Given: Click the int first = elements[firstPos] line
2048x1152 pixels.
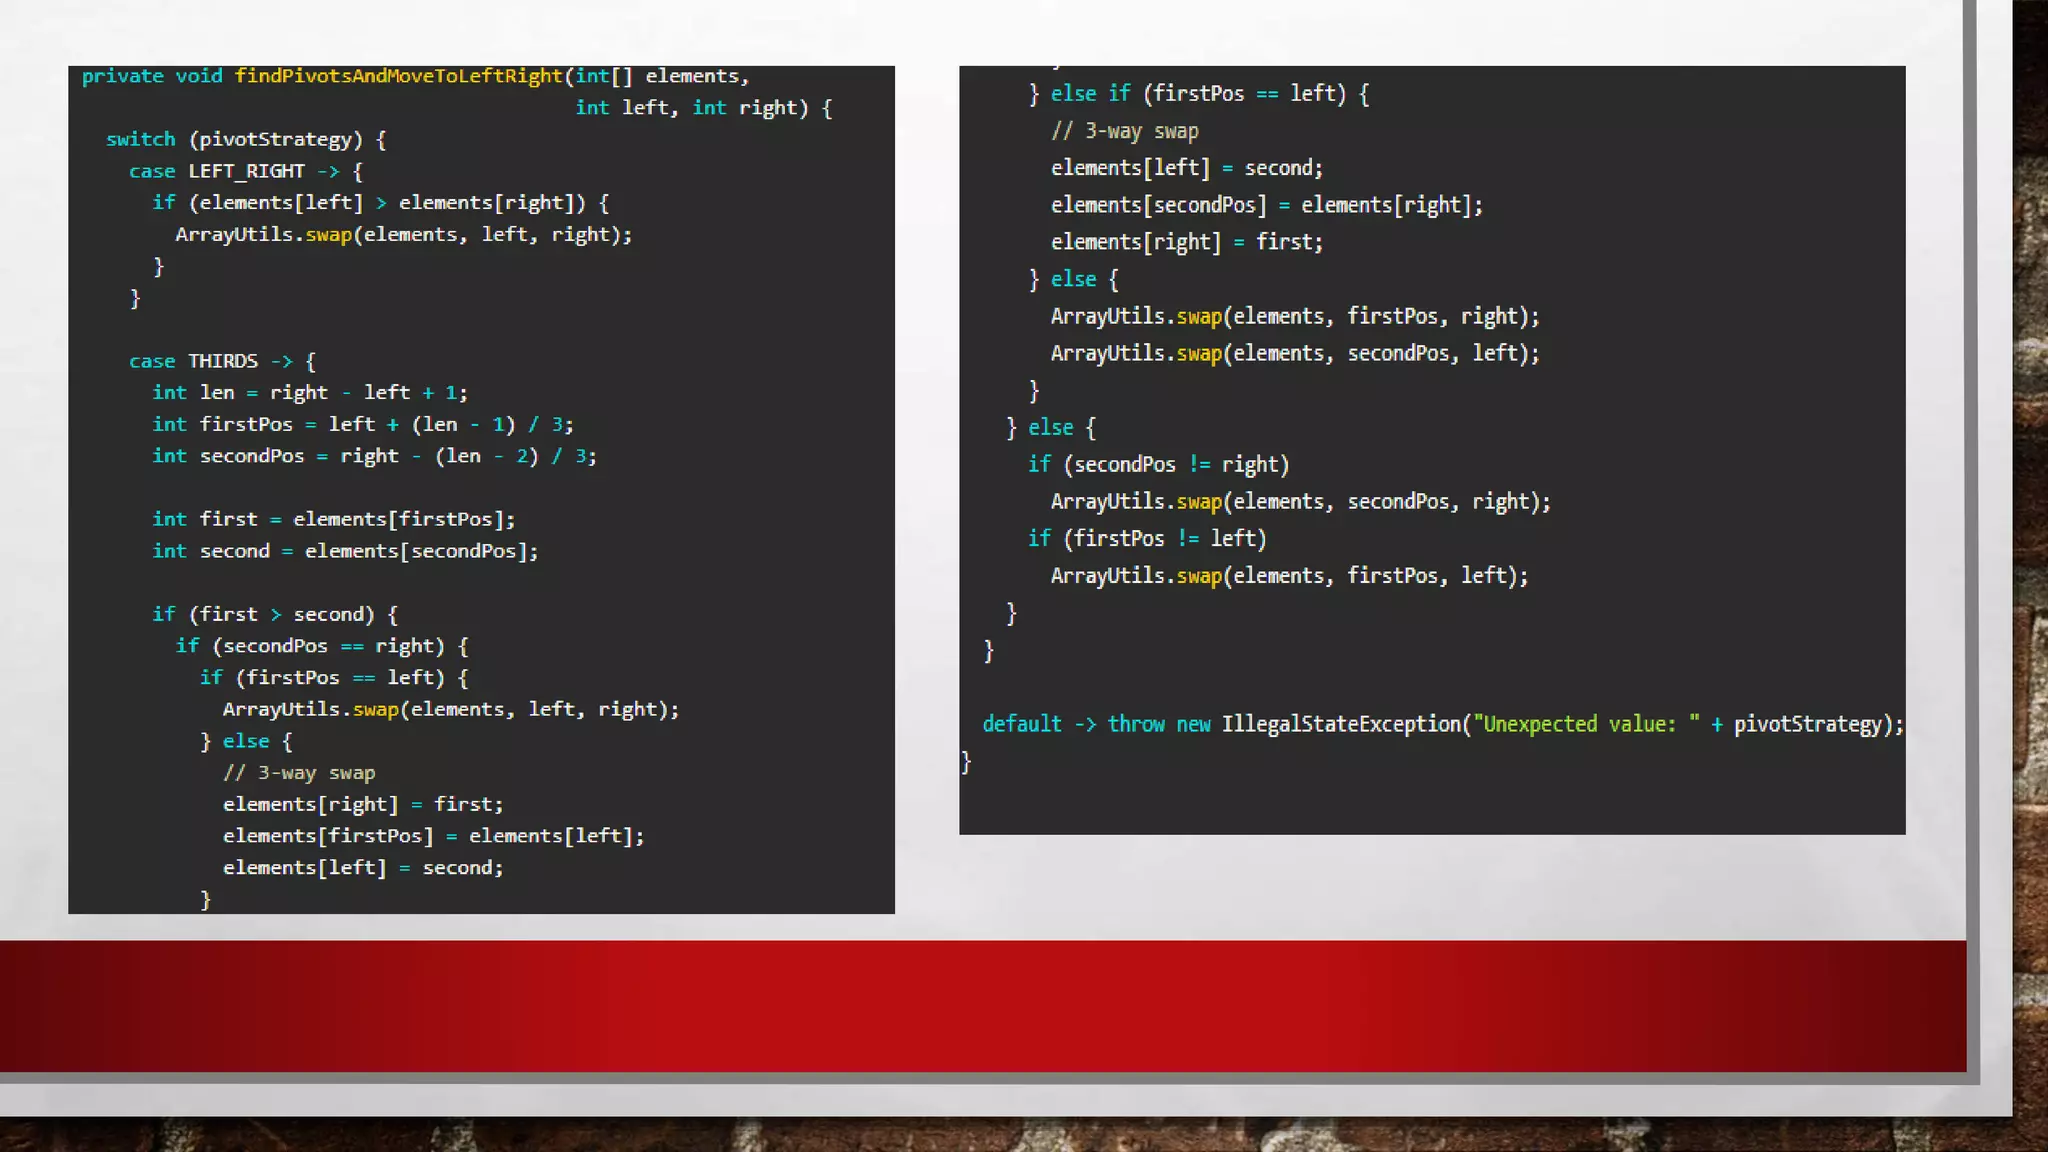Looking at the screenshot, I should 333,519.
